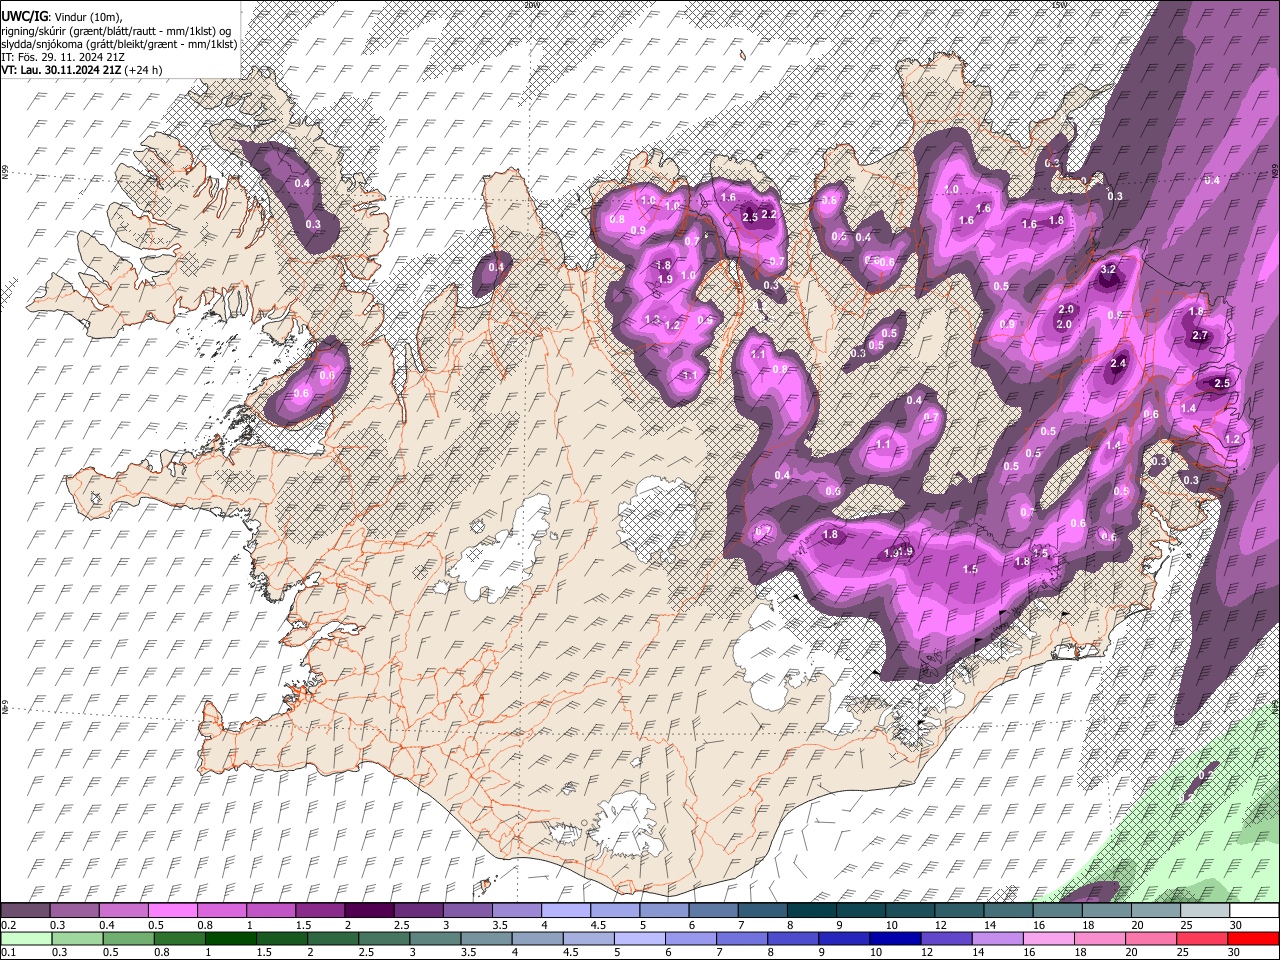
Task: Select upper legend swatch starting at 4.5
Action: (614, 911)
